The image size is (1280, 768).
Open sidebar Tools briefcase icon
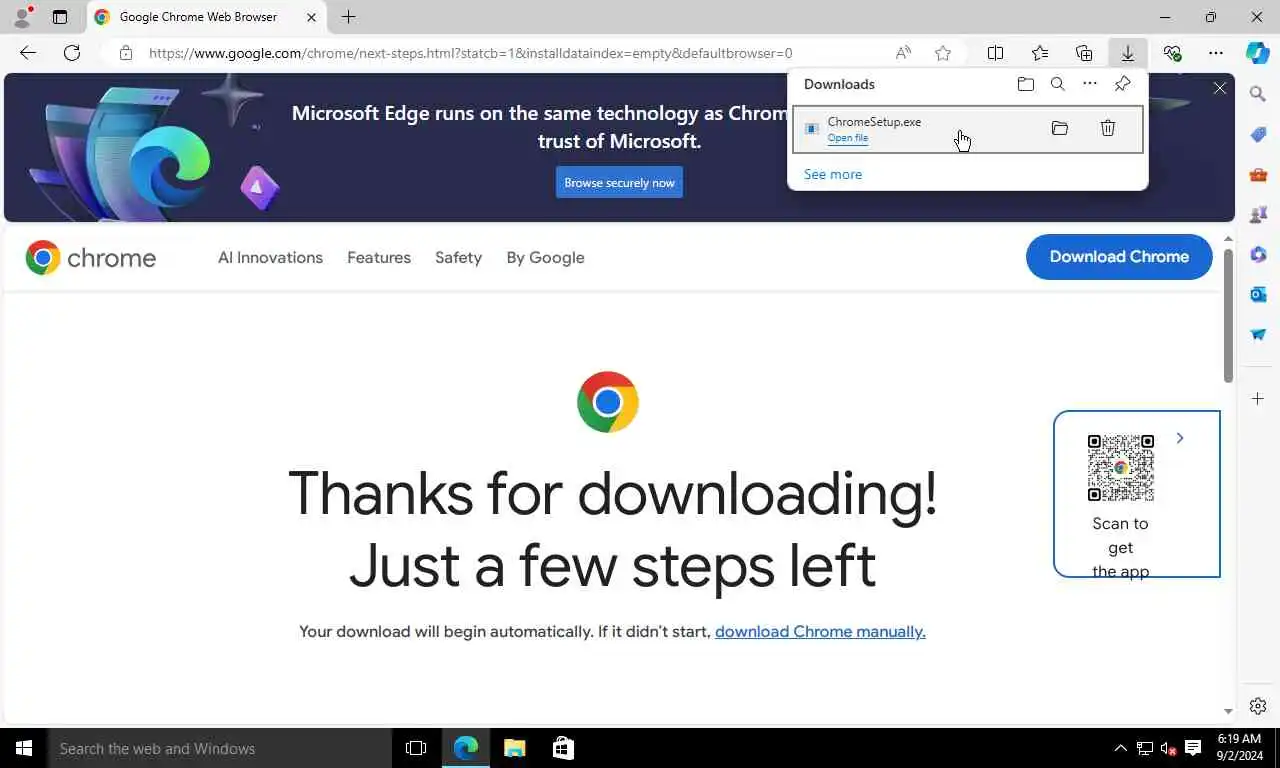(1258, 174)
